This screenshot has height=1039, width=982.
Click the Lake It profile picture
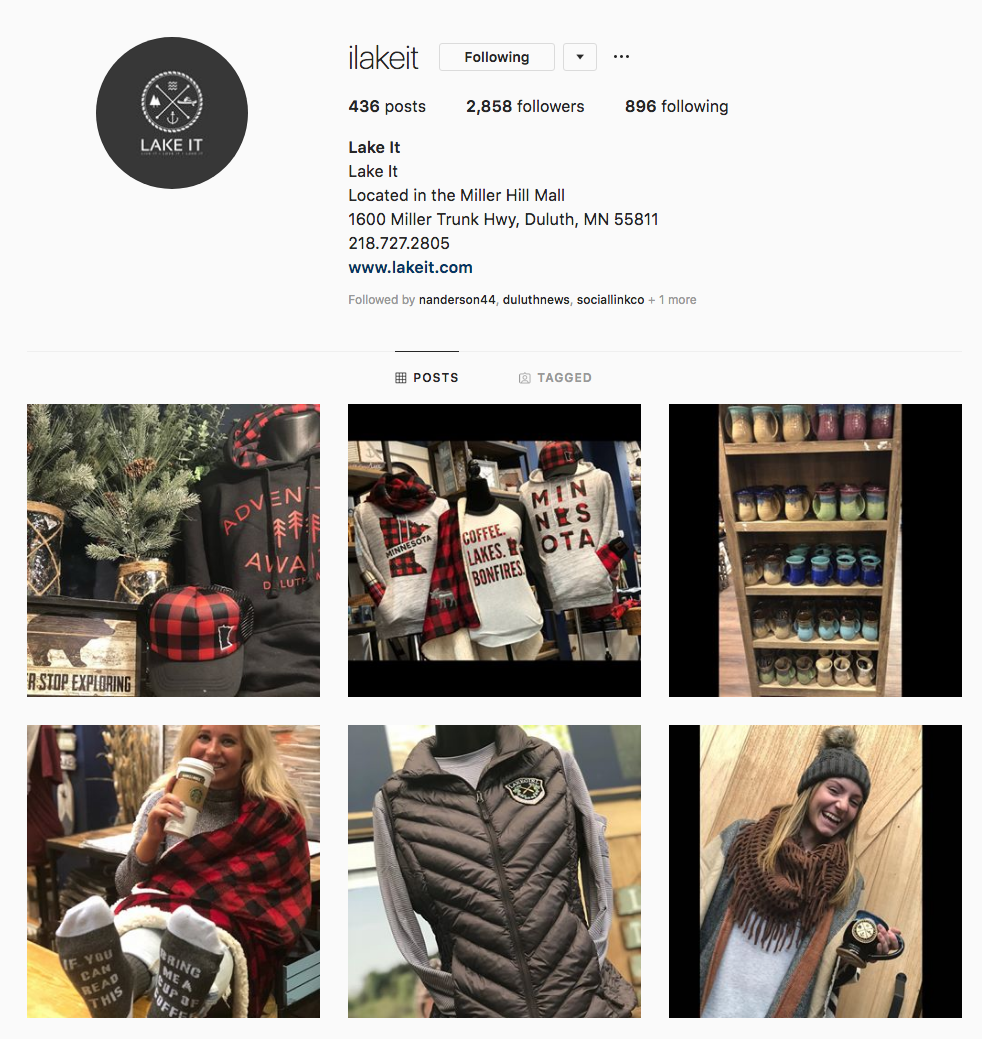point(172,113)
